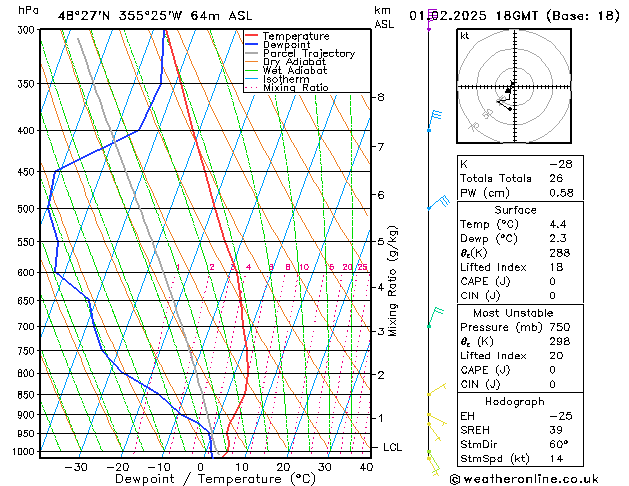Click the wind barb at 500 hPa
The width and height of the screenshot is (629, 486).
(438, 202)
